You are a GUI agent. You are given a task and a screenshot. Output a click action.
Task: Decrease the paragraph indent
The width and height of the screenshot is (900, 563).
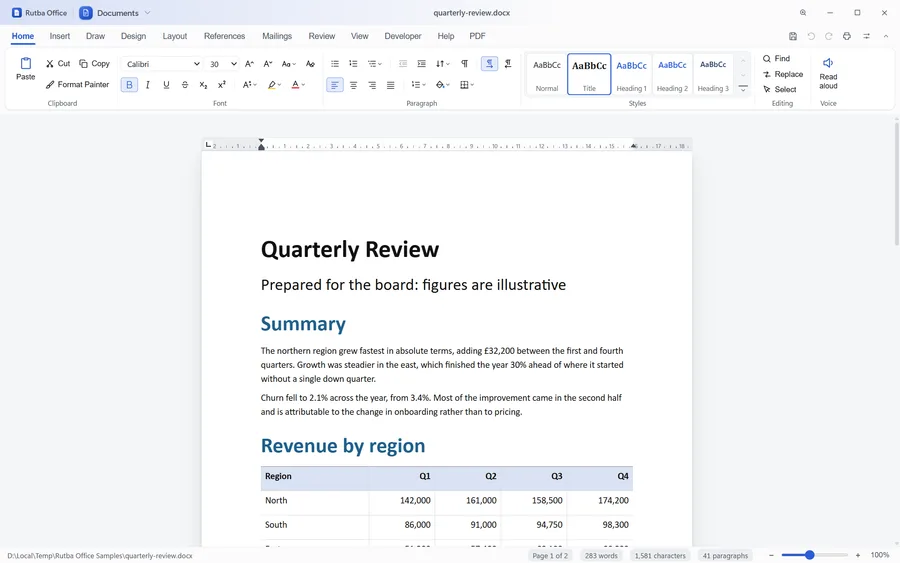(x=403, y=64)
